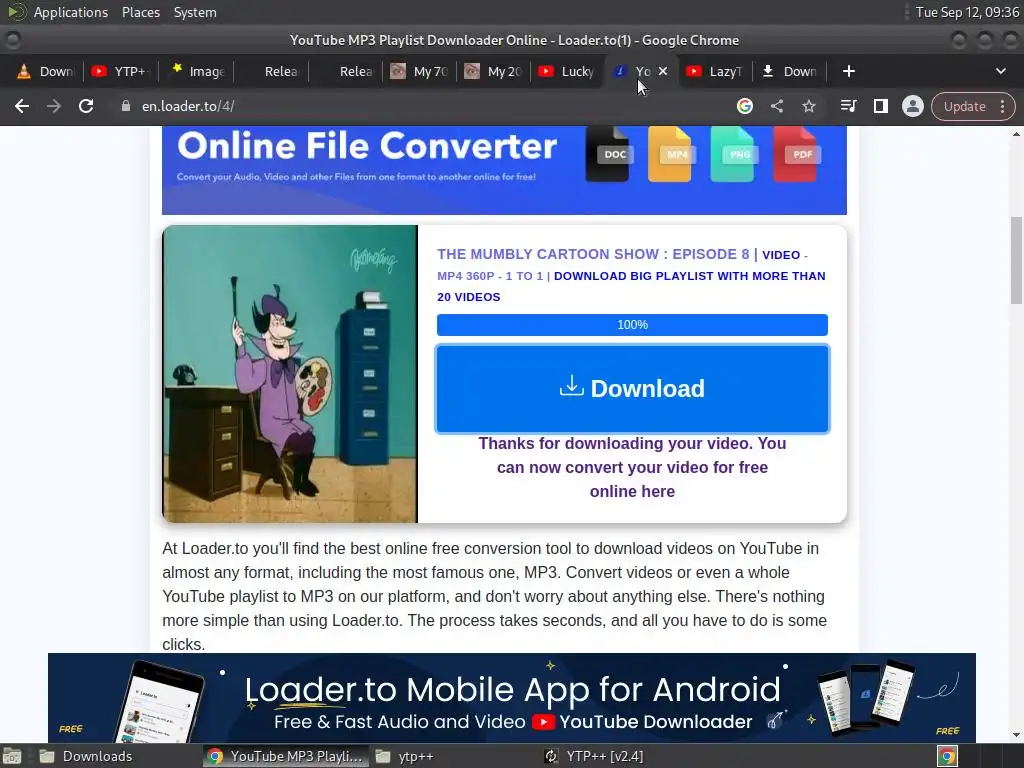The image size is (1024, 768).
Task: Click the MP4 file icon in banner
Action: (x=670, y=154)
